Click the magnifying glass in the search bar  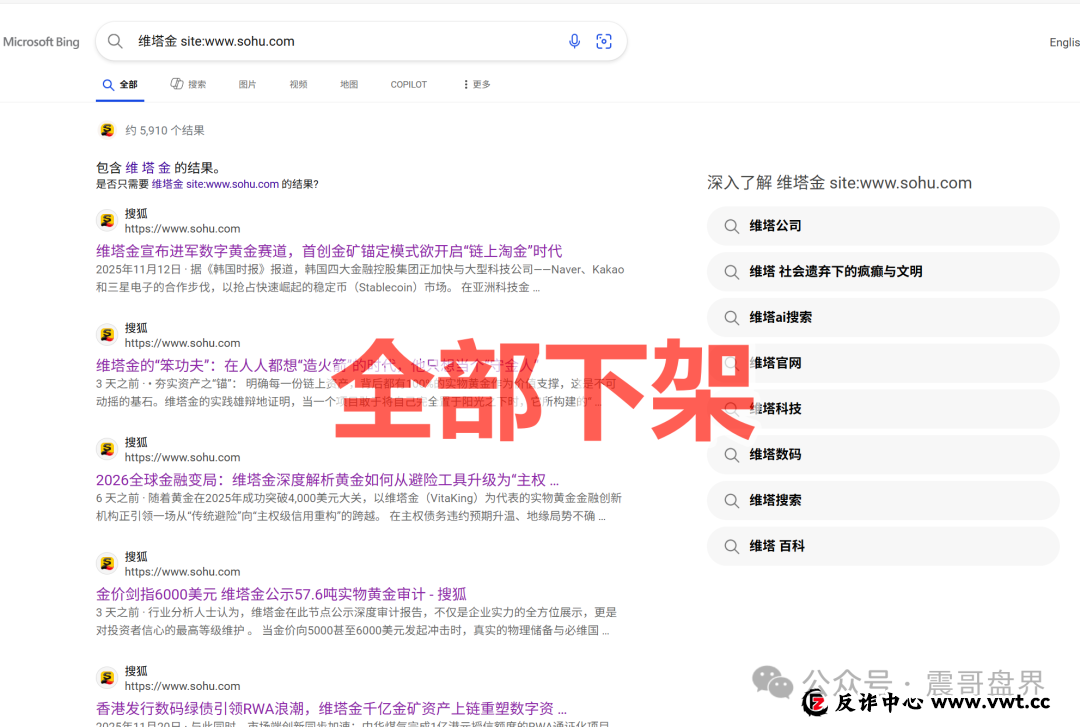pyautogui.click(x=115, y=41)
